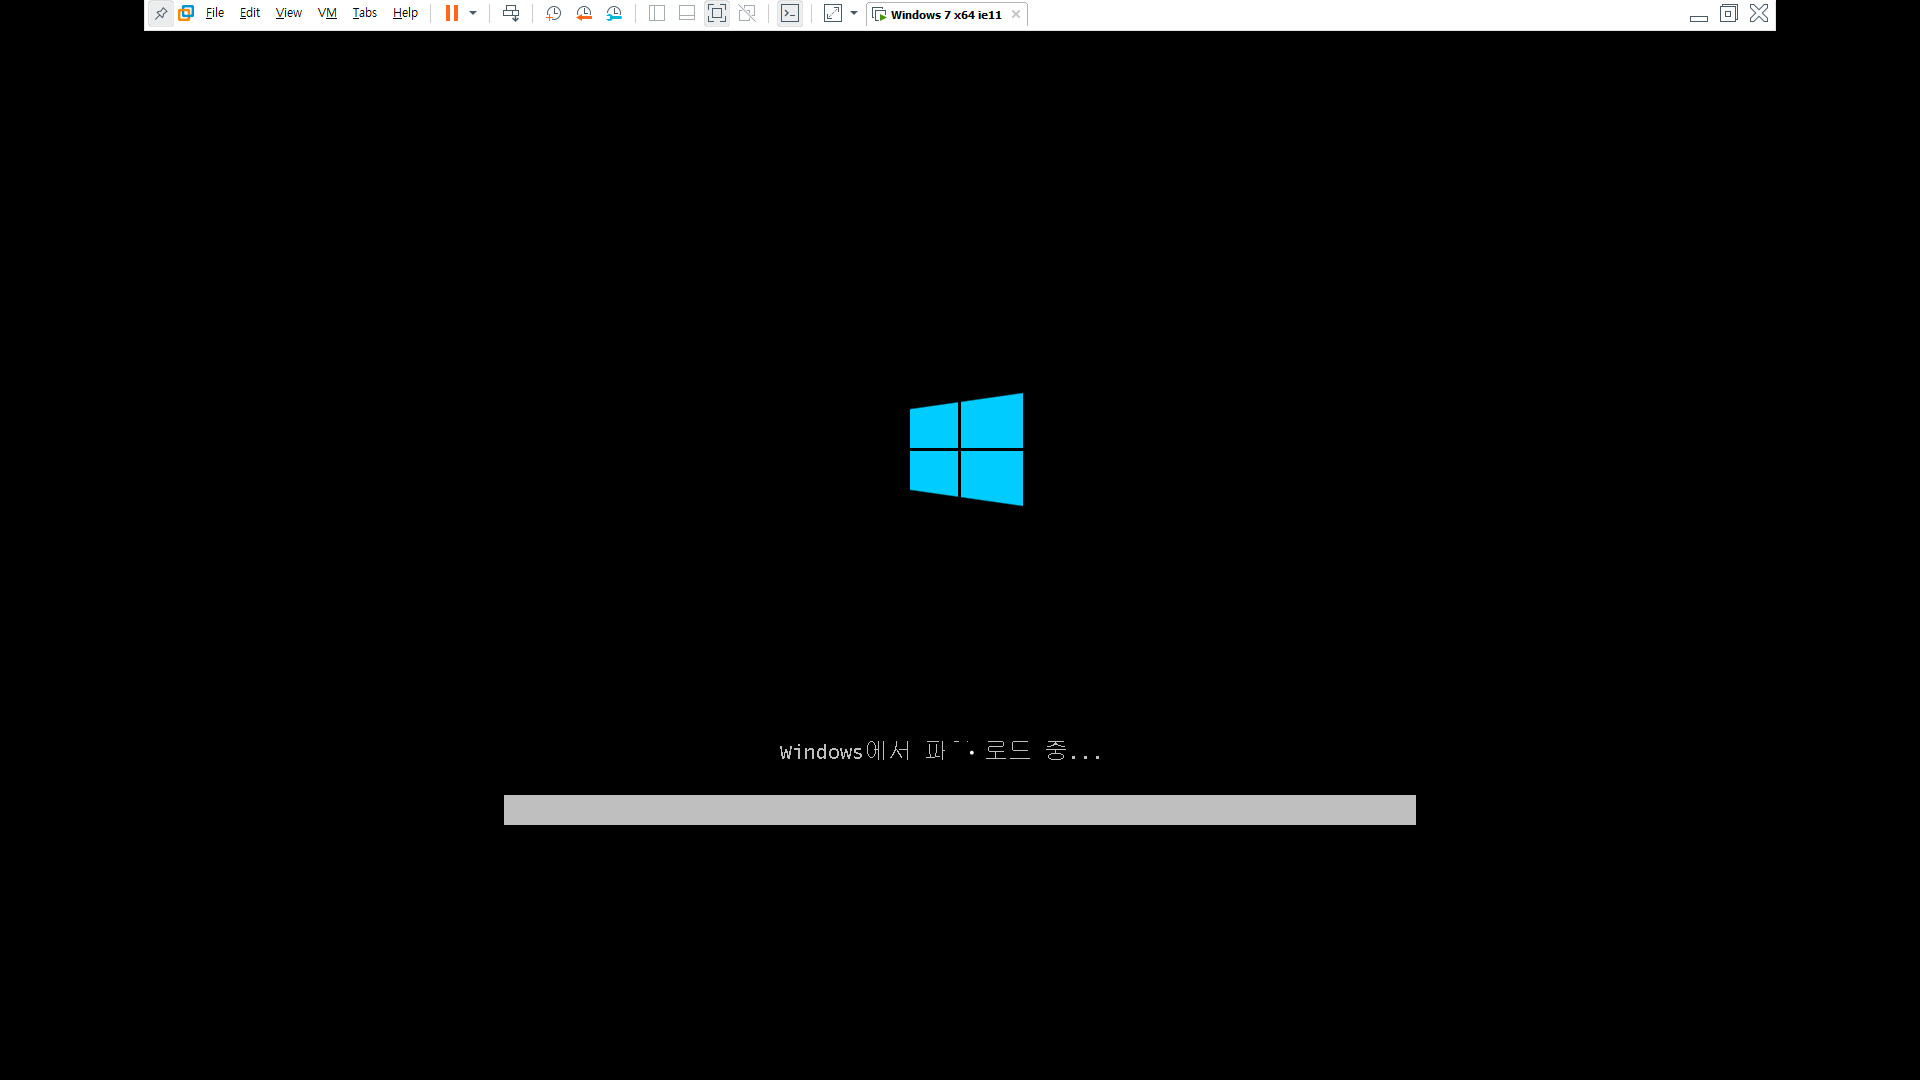Screen dimensions: 1920x1080
Task: Pause the virtual machine
Action: 452,13
